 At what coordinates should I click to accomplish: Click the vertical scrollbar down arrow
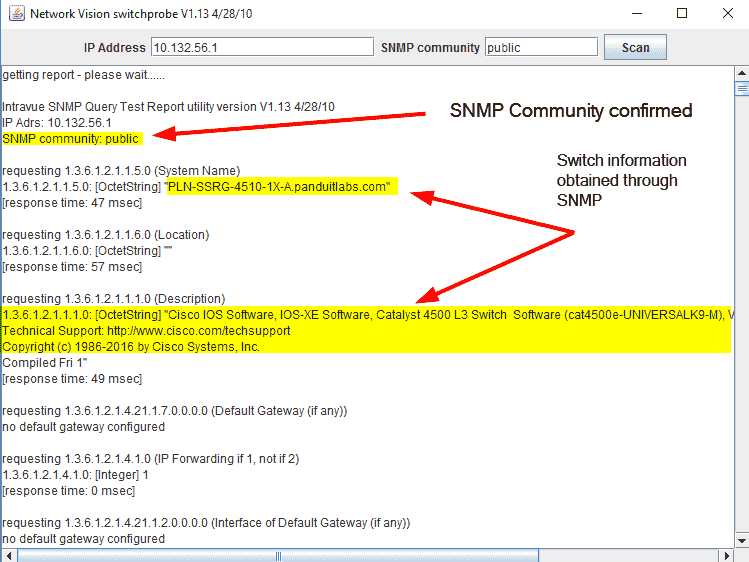[741, 541]
